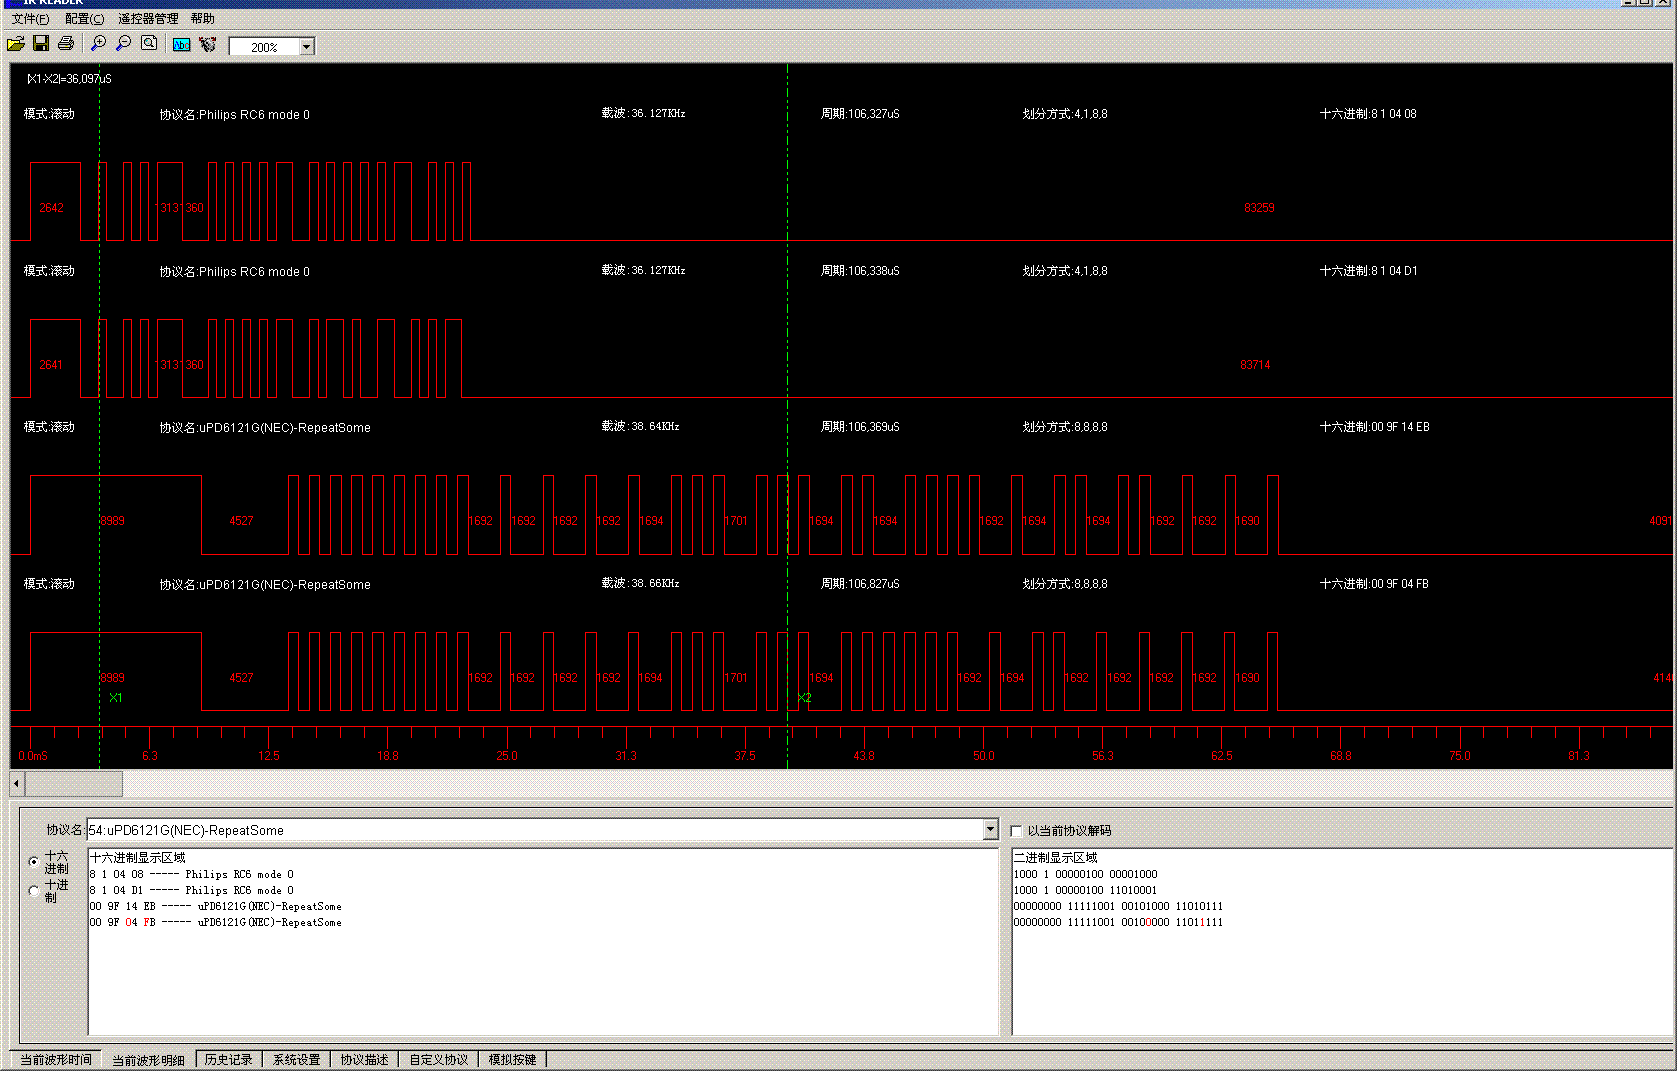Enable the 以当前协议解码 checkbox
Image resolution: width=1677 pixels, height=1071 pixels.
[x=1017, y=831]
